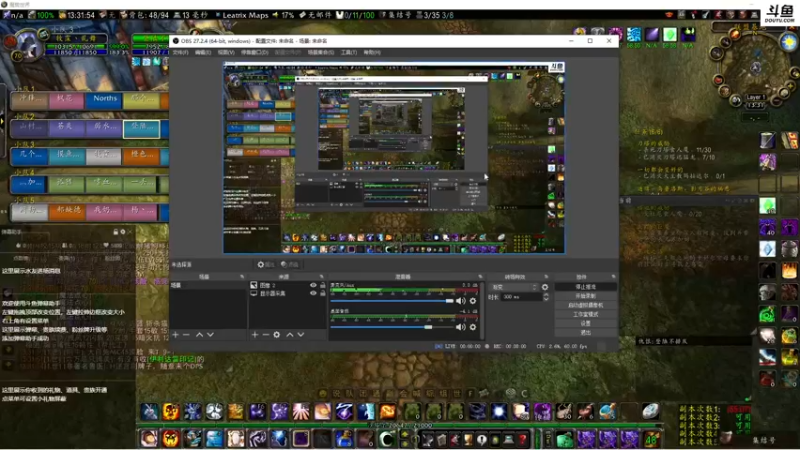Open the 视图(V) menu in OBS
This screenshot has height=450, width=800.
(x=226, y=53)
